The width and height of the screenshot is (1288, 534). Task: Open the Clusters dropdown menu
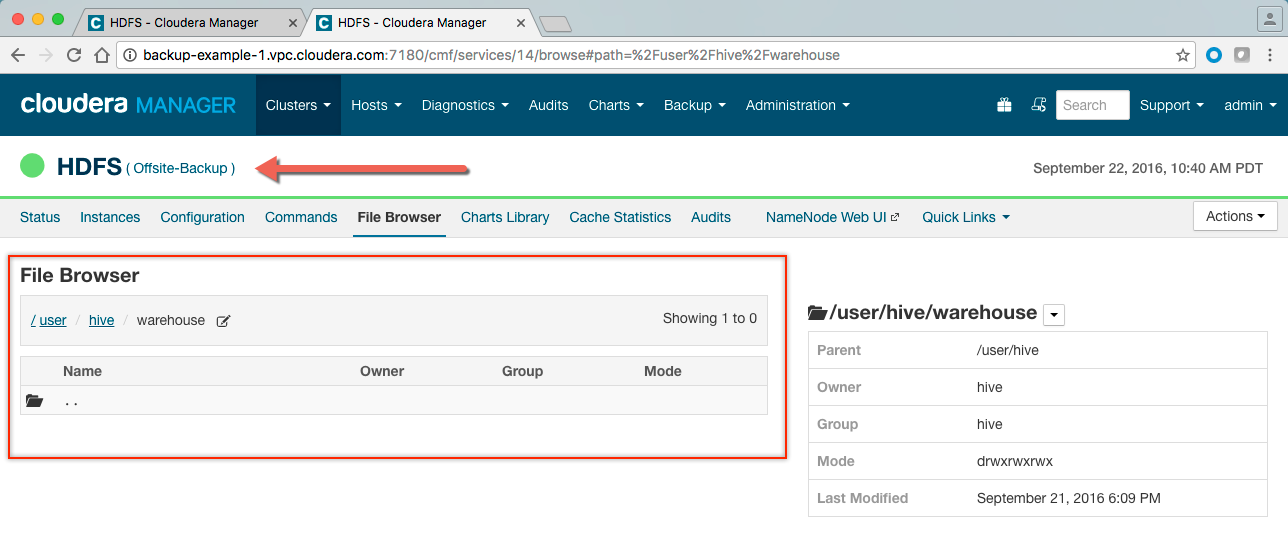click(x=298, y=105)
